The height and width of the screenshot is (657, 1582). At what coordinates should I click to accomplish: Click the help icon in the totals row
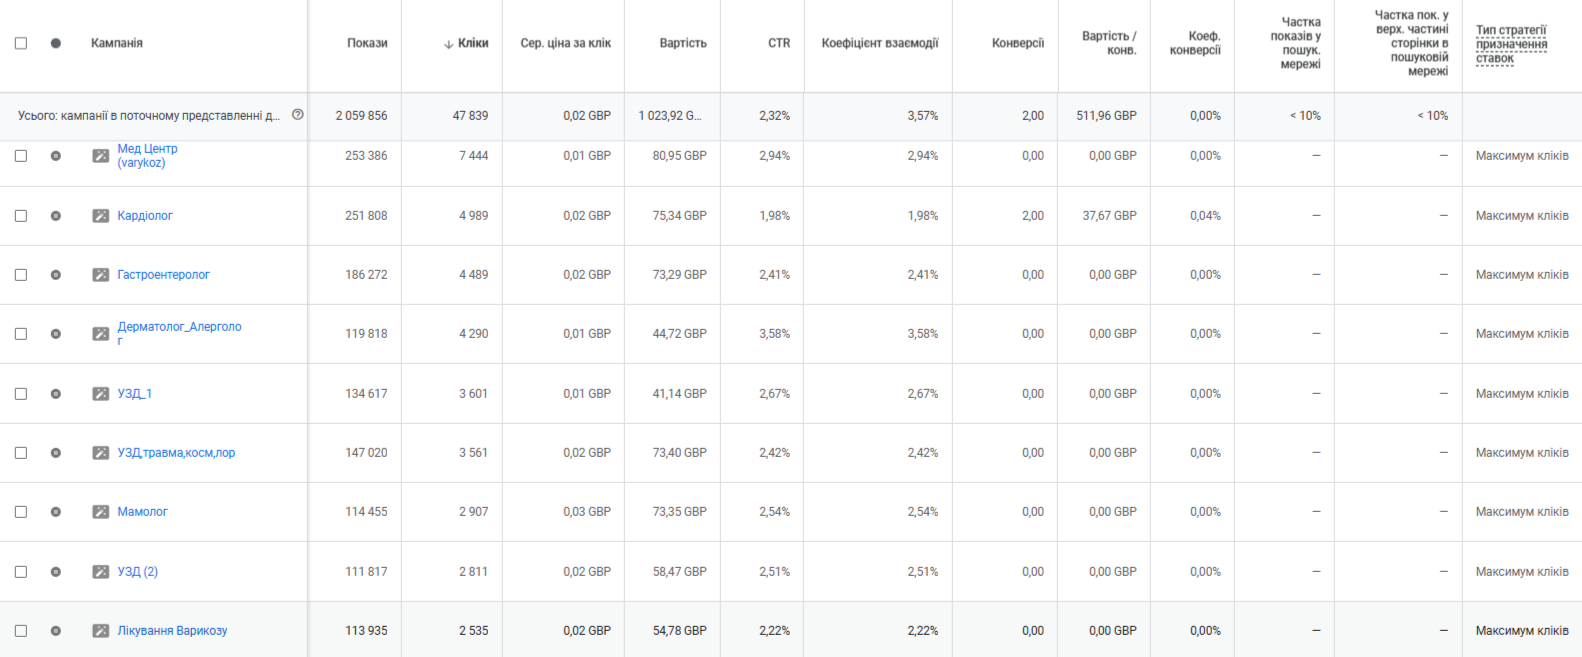[x=297, y=115]
